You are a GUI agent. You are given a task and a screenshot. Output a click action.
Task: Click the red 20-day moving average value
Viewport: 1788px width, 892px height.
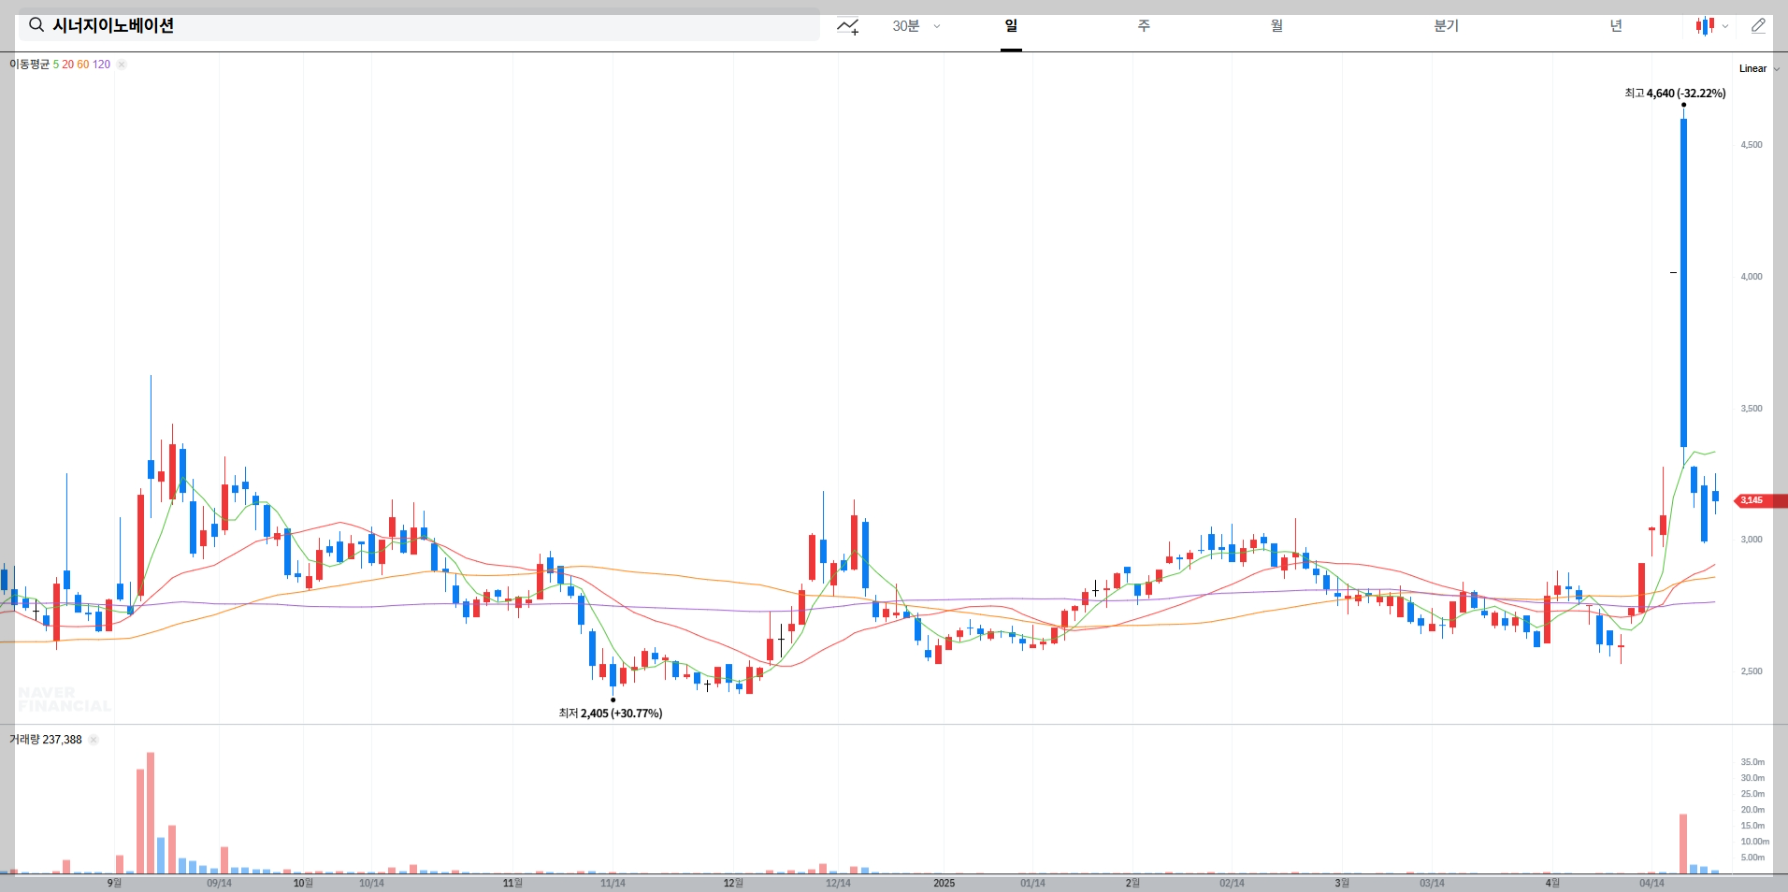tap(68, 64)
